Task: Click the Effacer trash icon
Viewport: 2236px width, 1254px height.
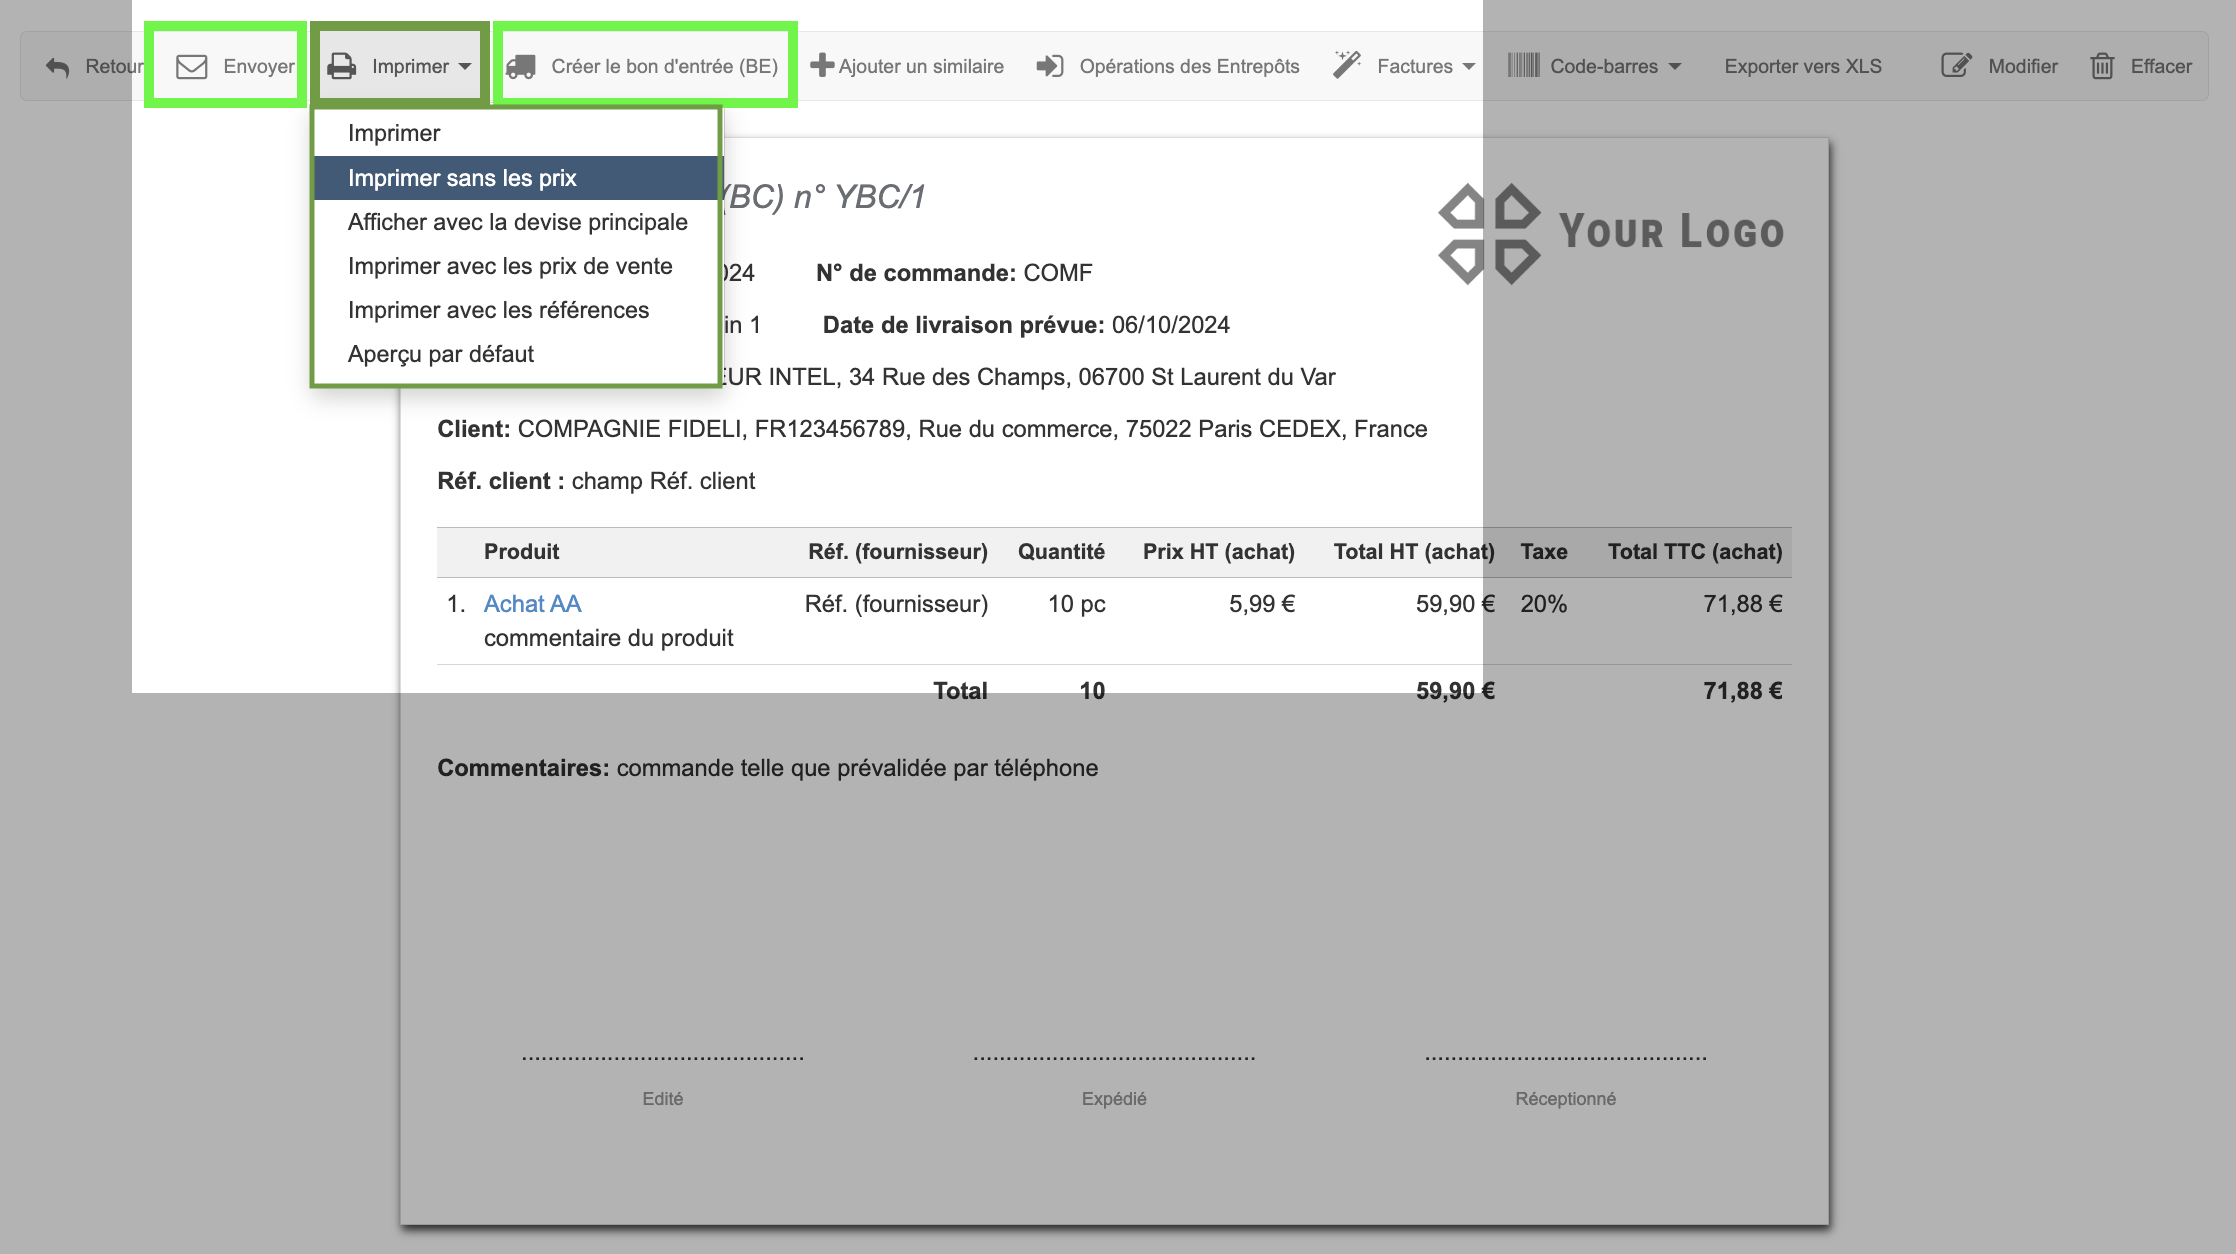Action: (2103, 65)
